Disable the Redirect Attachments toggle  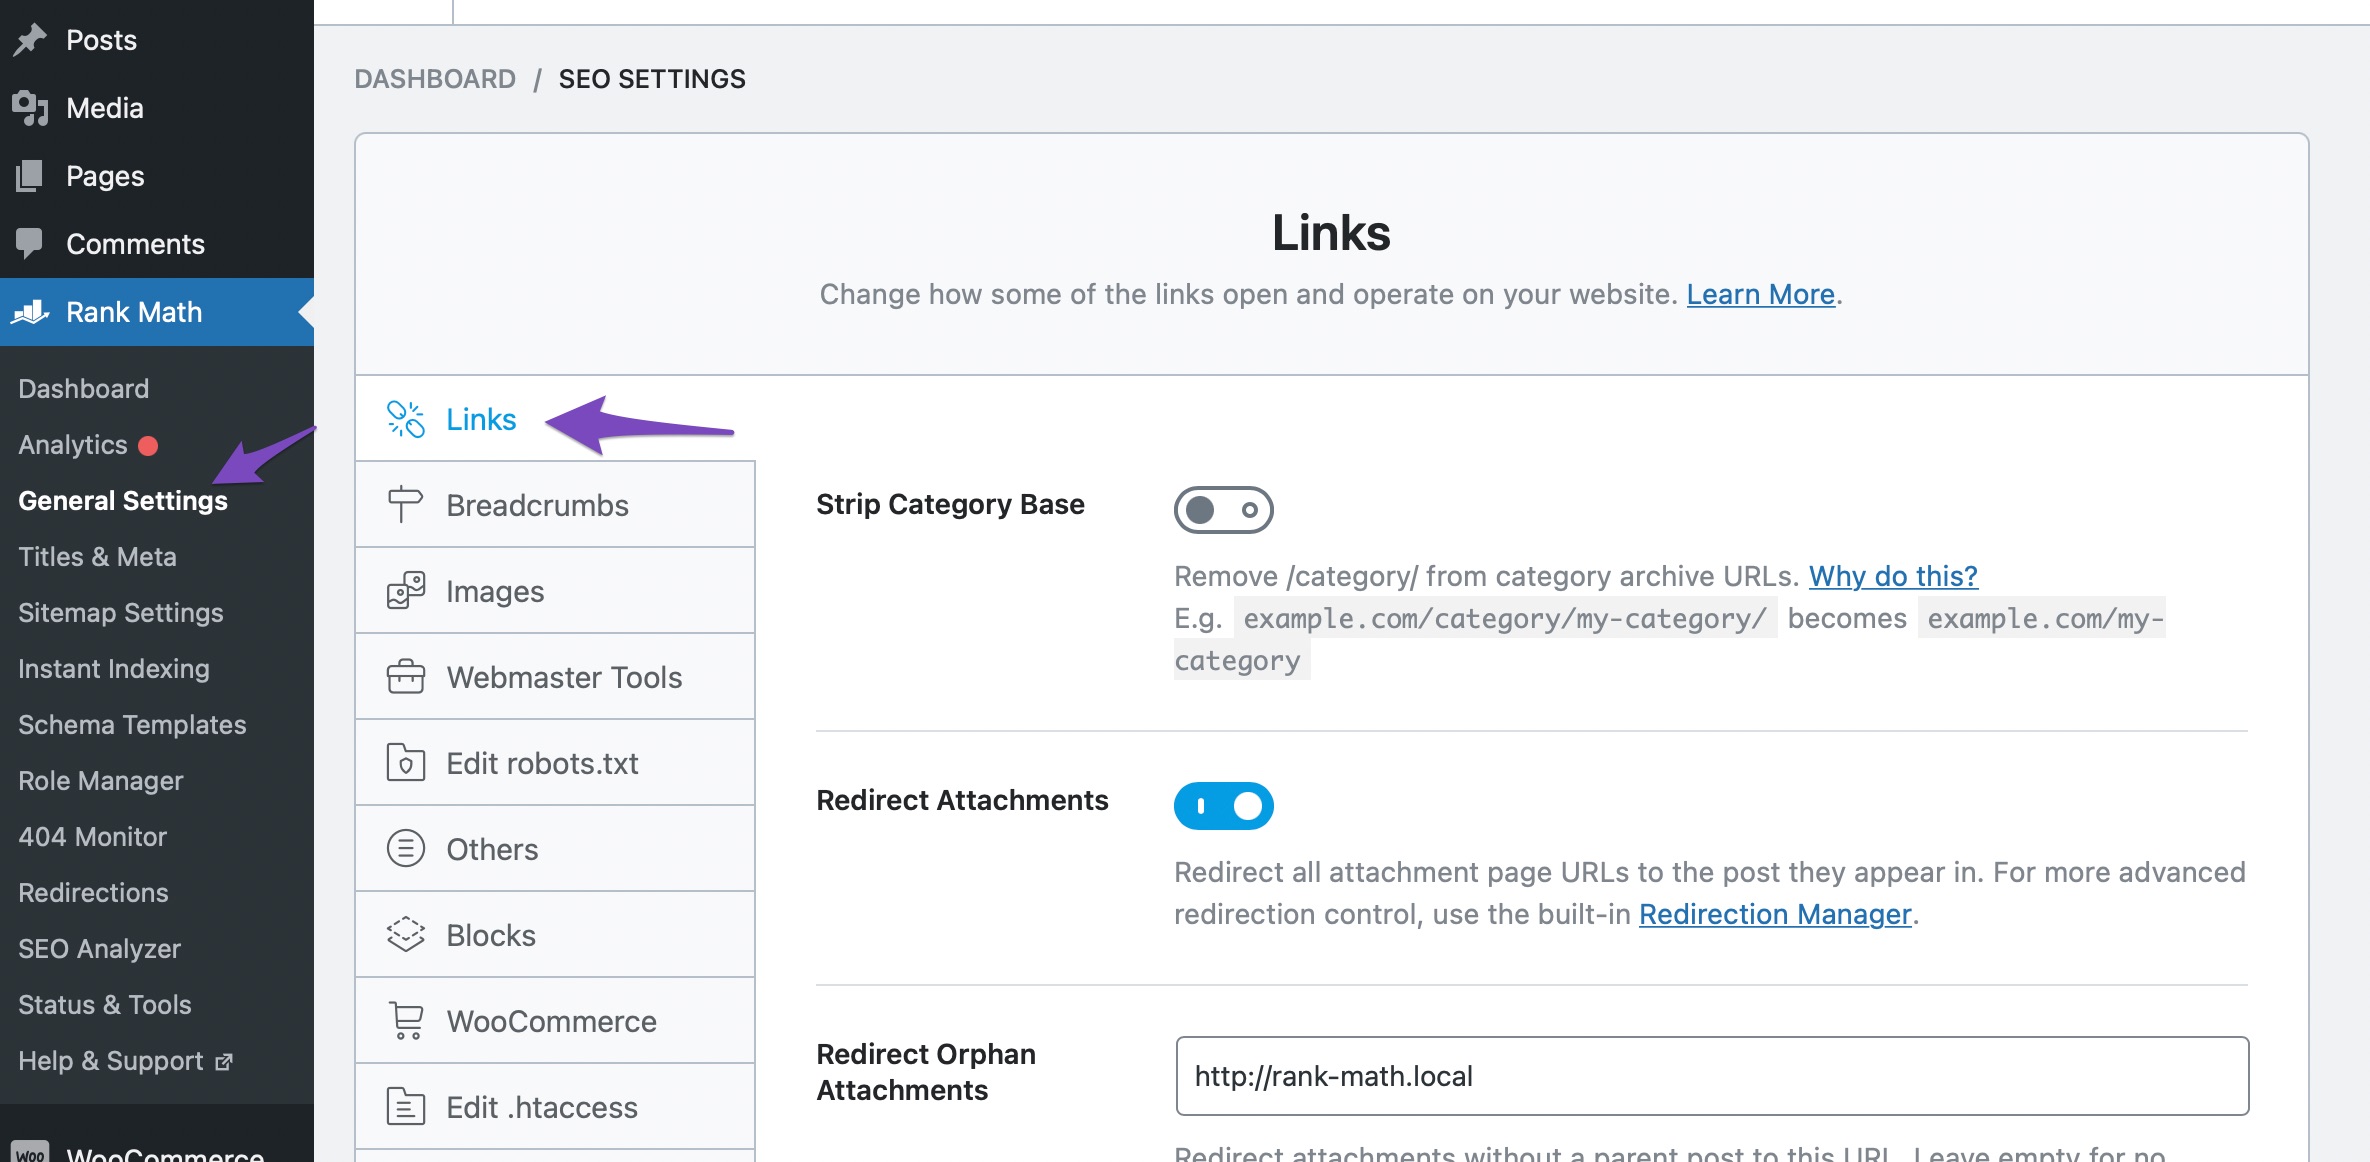tap(1223, 806)
